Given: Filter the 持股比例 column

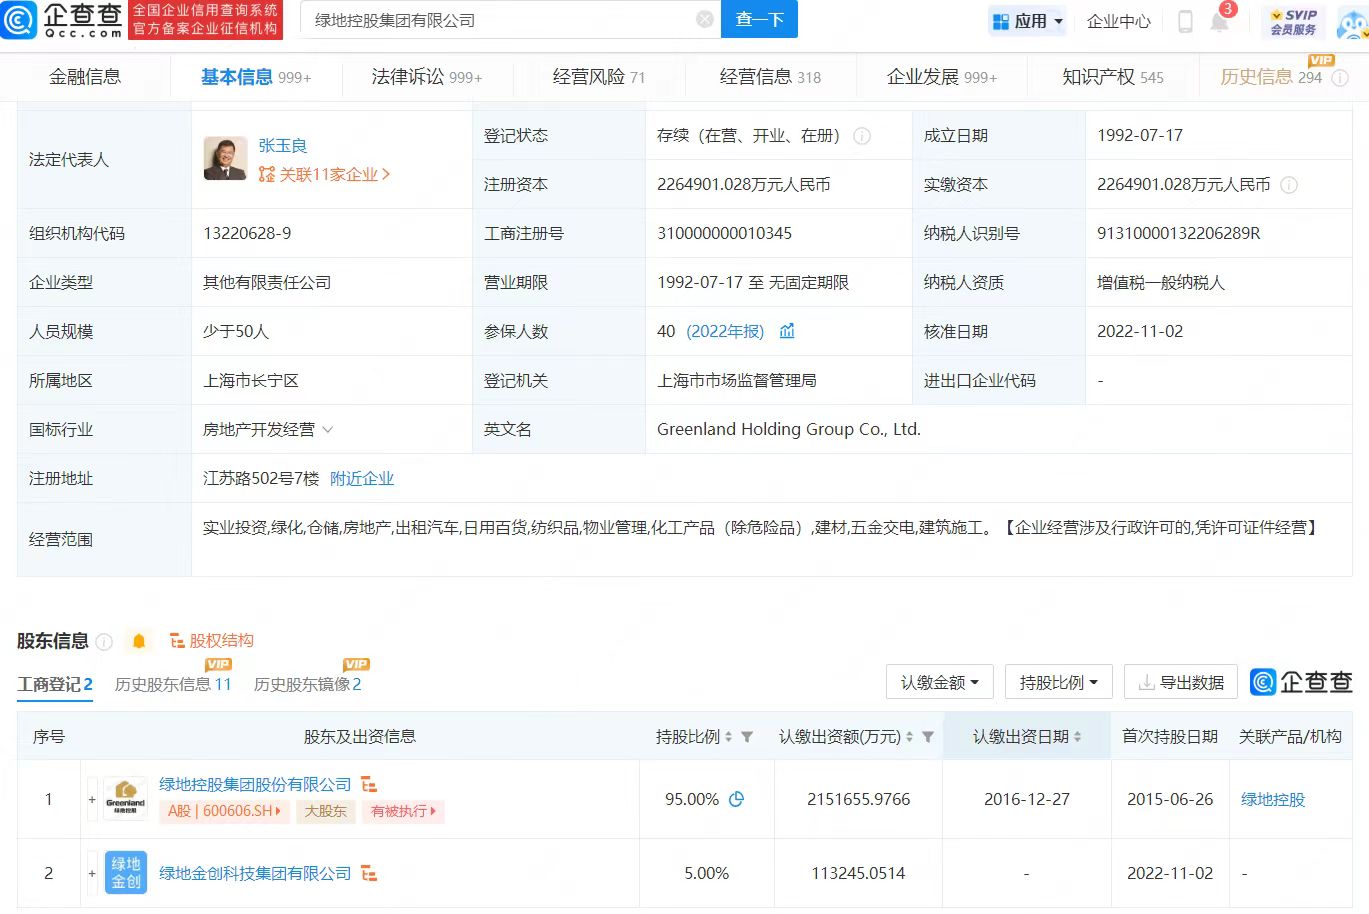Looking at the screenshot, I should (747, 737).
